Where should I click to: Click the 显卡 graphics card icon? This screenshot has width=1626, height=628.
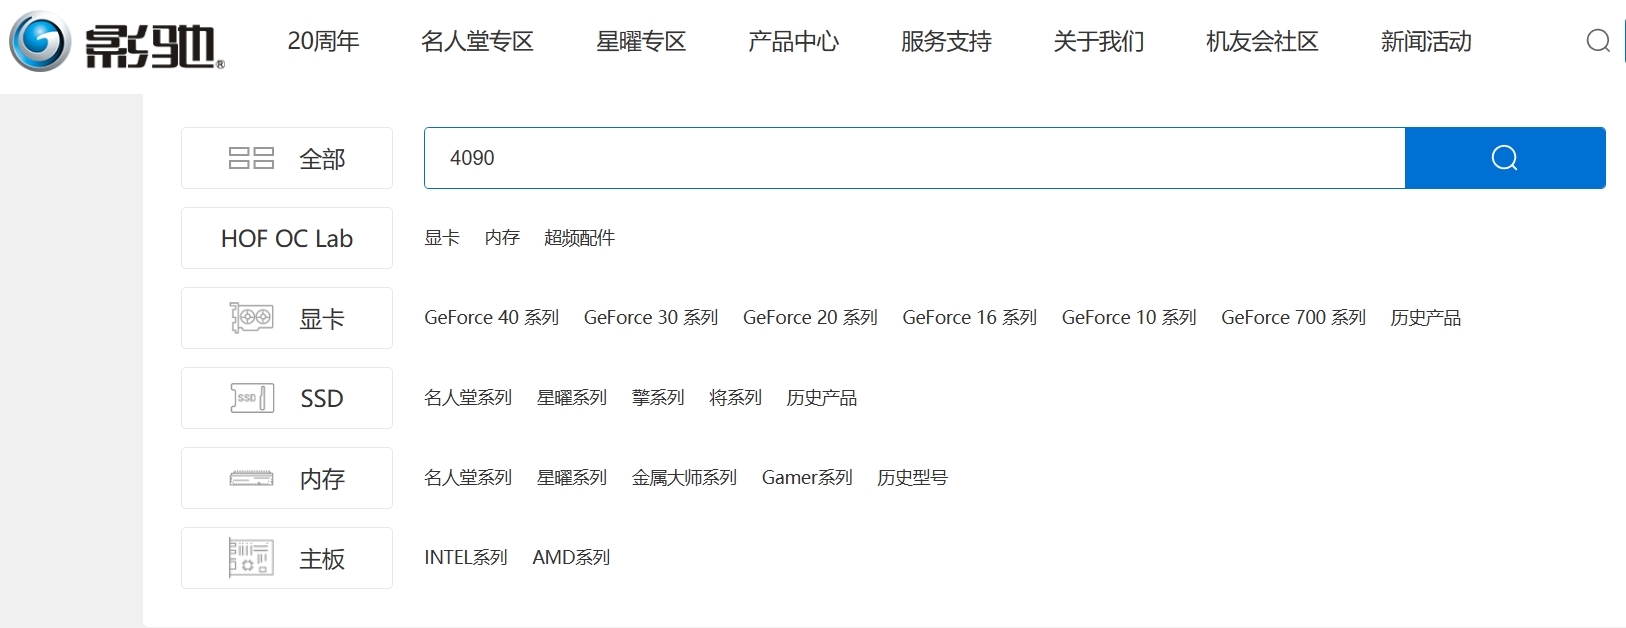tap(251, 318)
